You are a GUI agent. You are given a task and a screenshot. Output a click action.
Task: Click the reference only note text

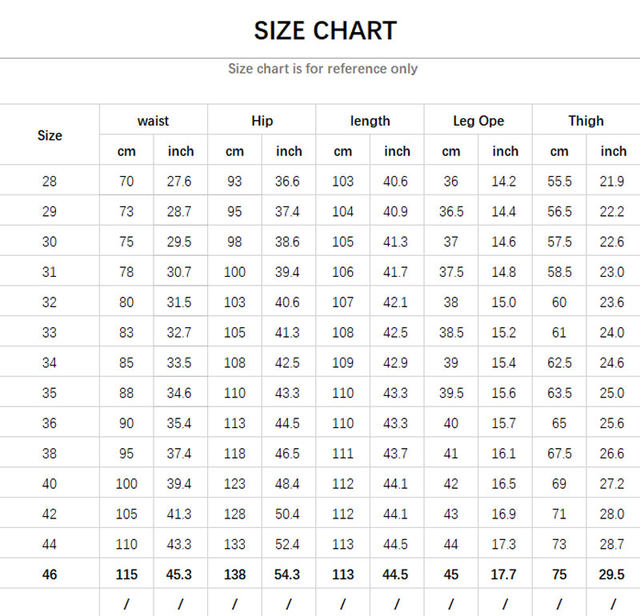tap(323, 69)
